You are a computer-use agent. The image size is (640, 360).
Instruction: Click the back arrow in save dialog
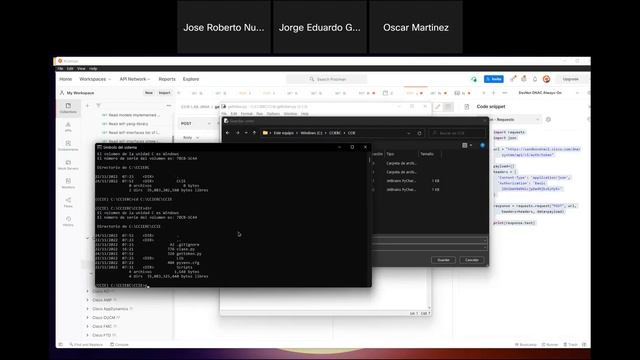click(x=228, y=133)
